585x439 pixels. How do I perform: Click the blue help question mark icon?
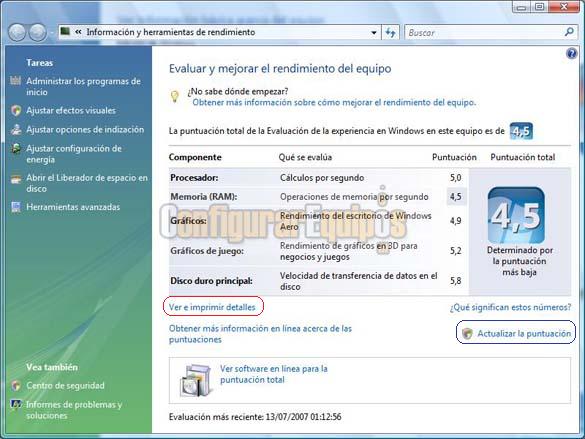[x=571, y=54]
